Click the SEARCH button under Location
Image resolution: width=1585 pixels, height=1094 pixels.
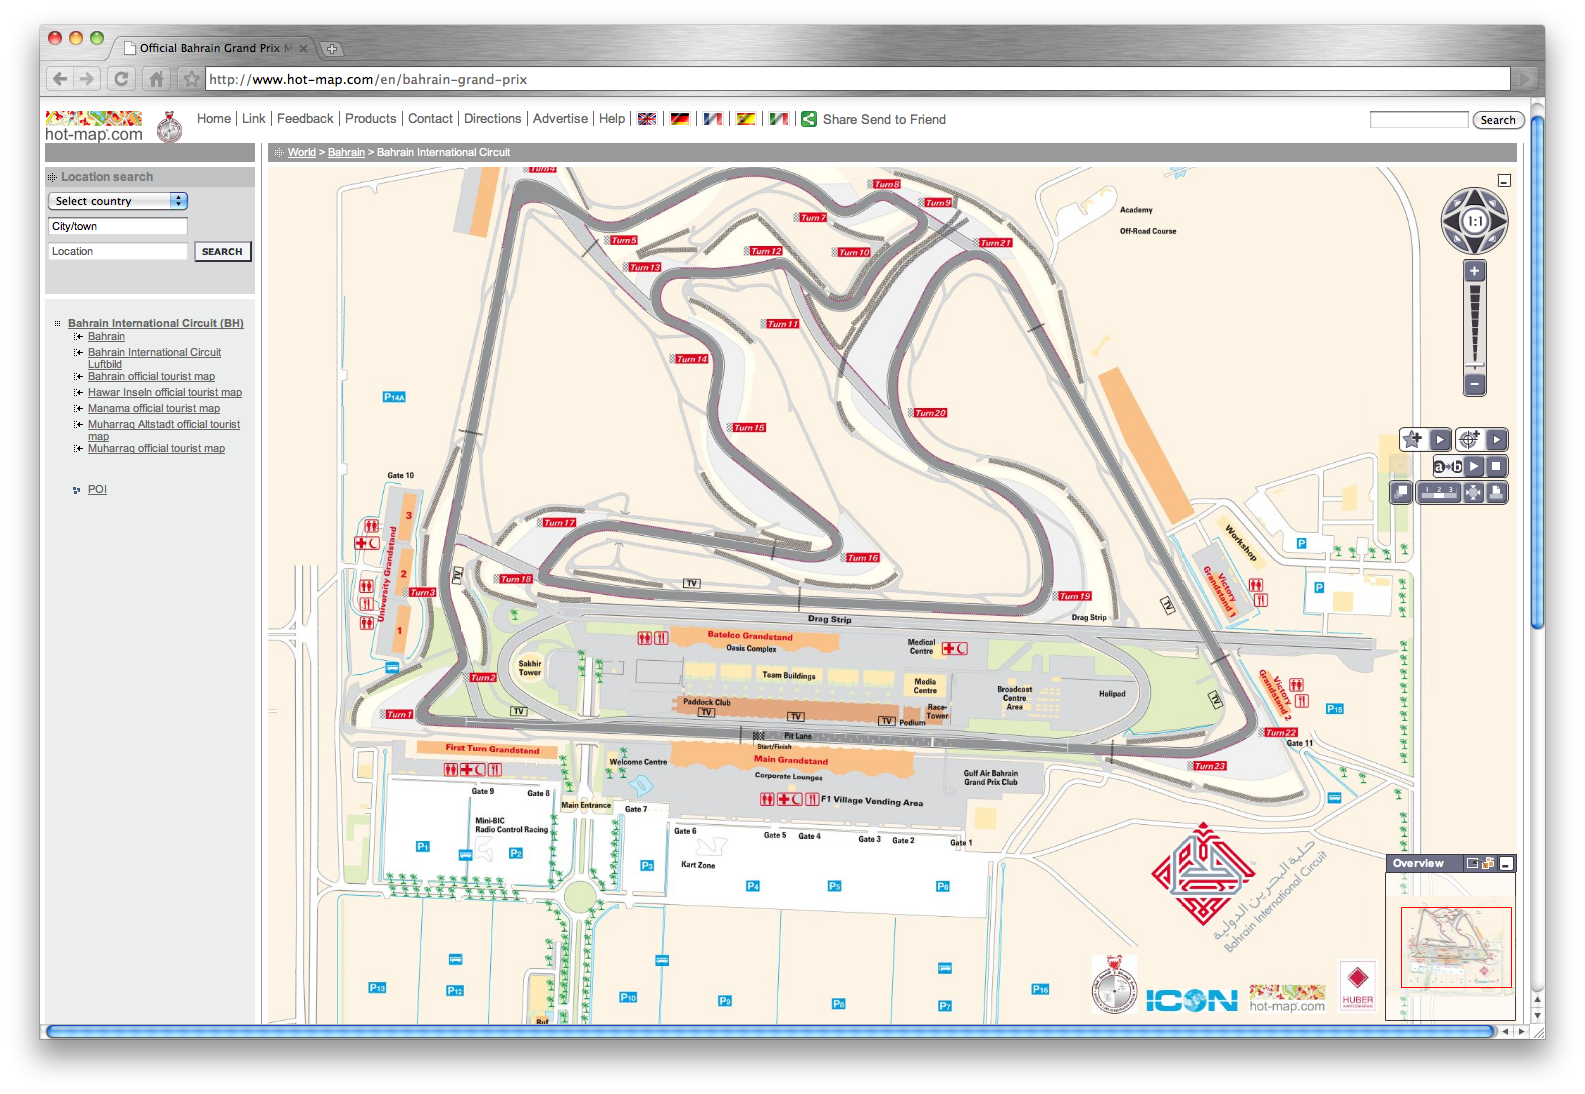pyautogui.click(x=222, y=252)
